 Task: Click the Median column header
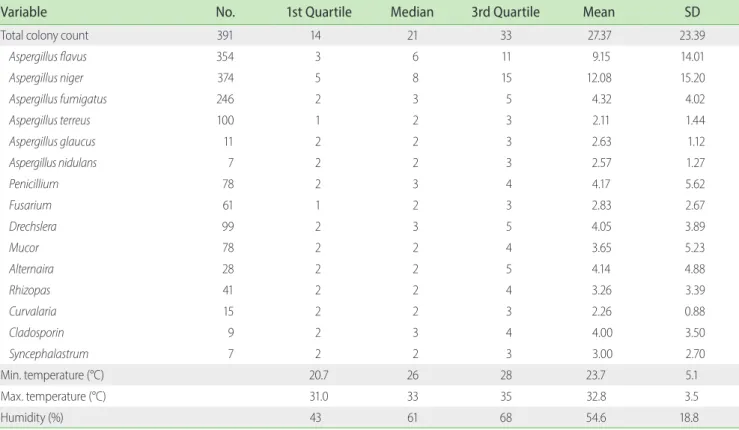click(412, 12)
